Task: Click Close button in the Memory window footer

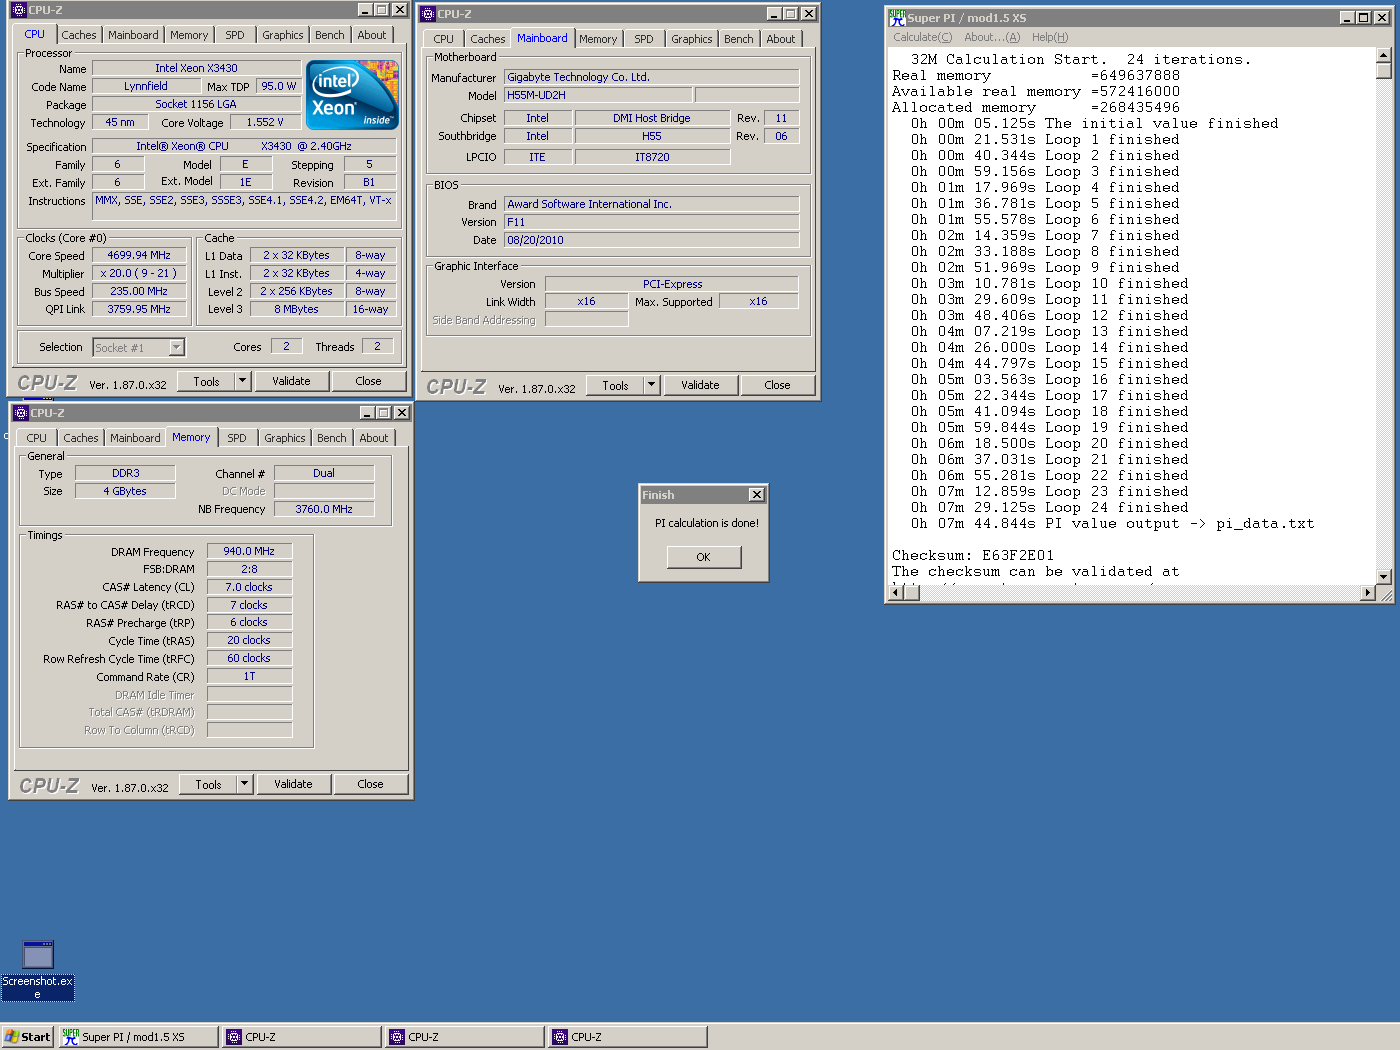Action: click(370, 784)
